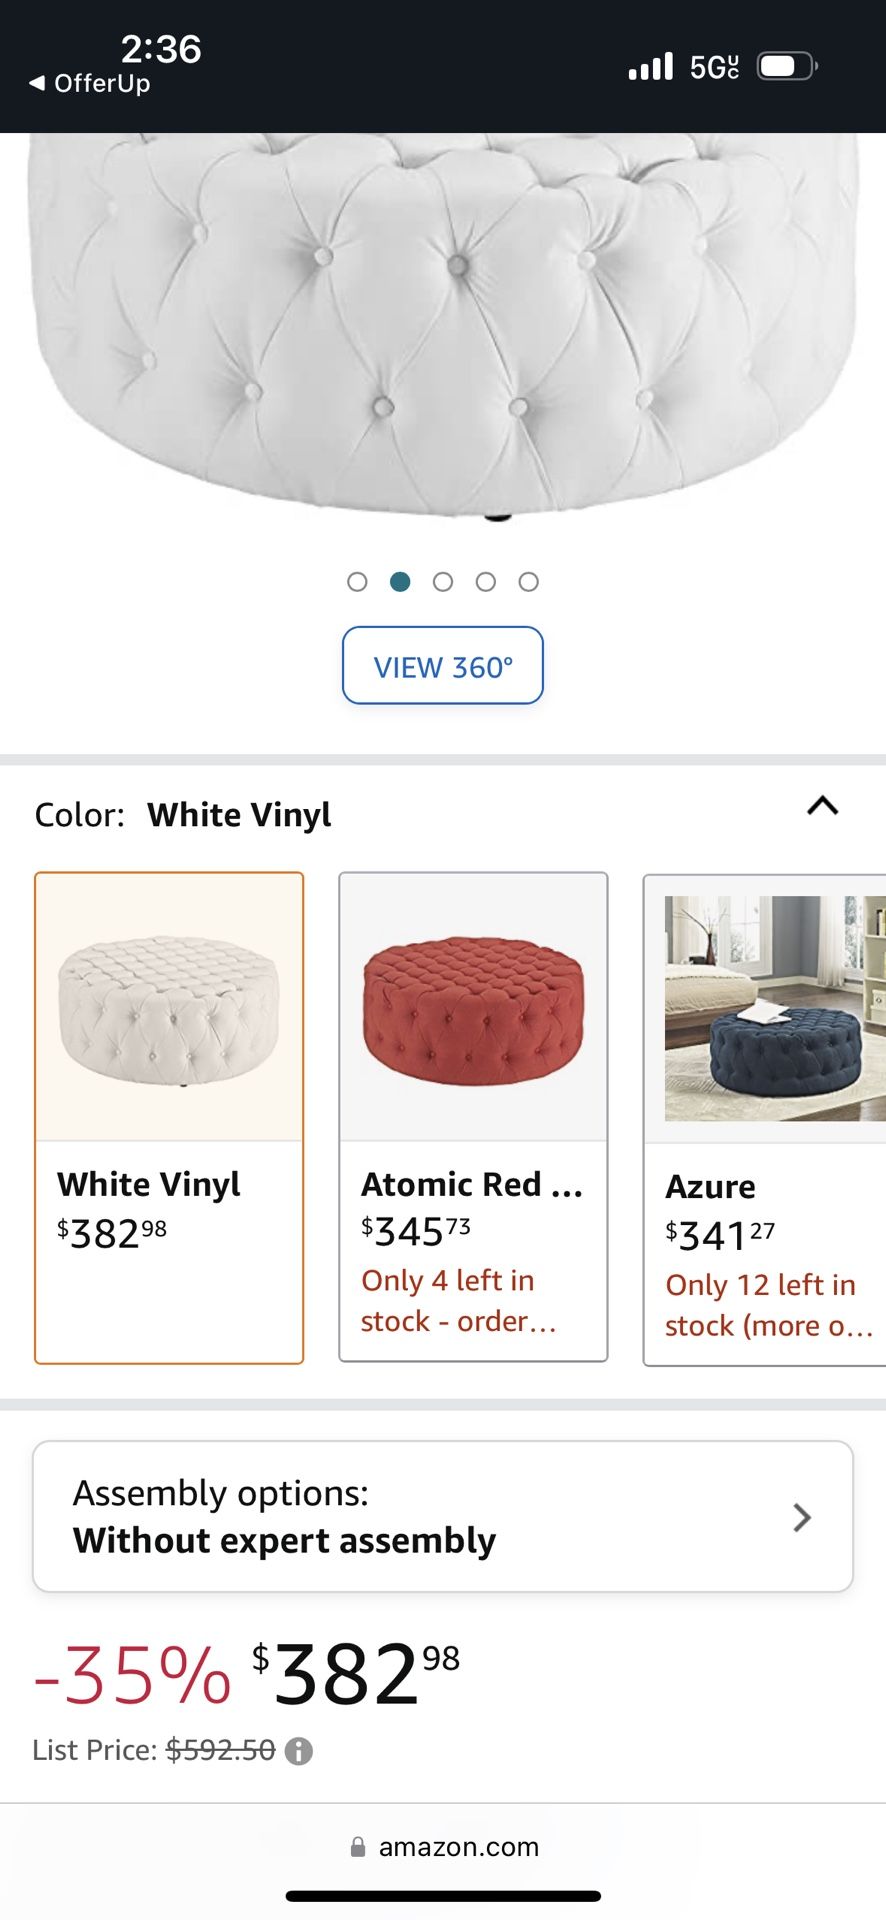
Task: Tap the crossed-out list price $592.50
Action: pos(219,1751)
